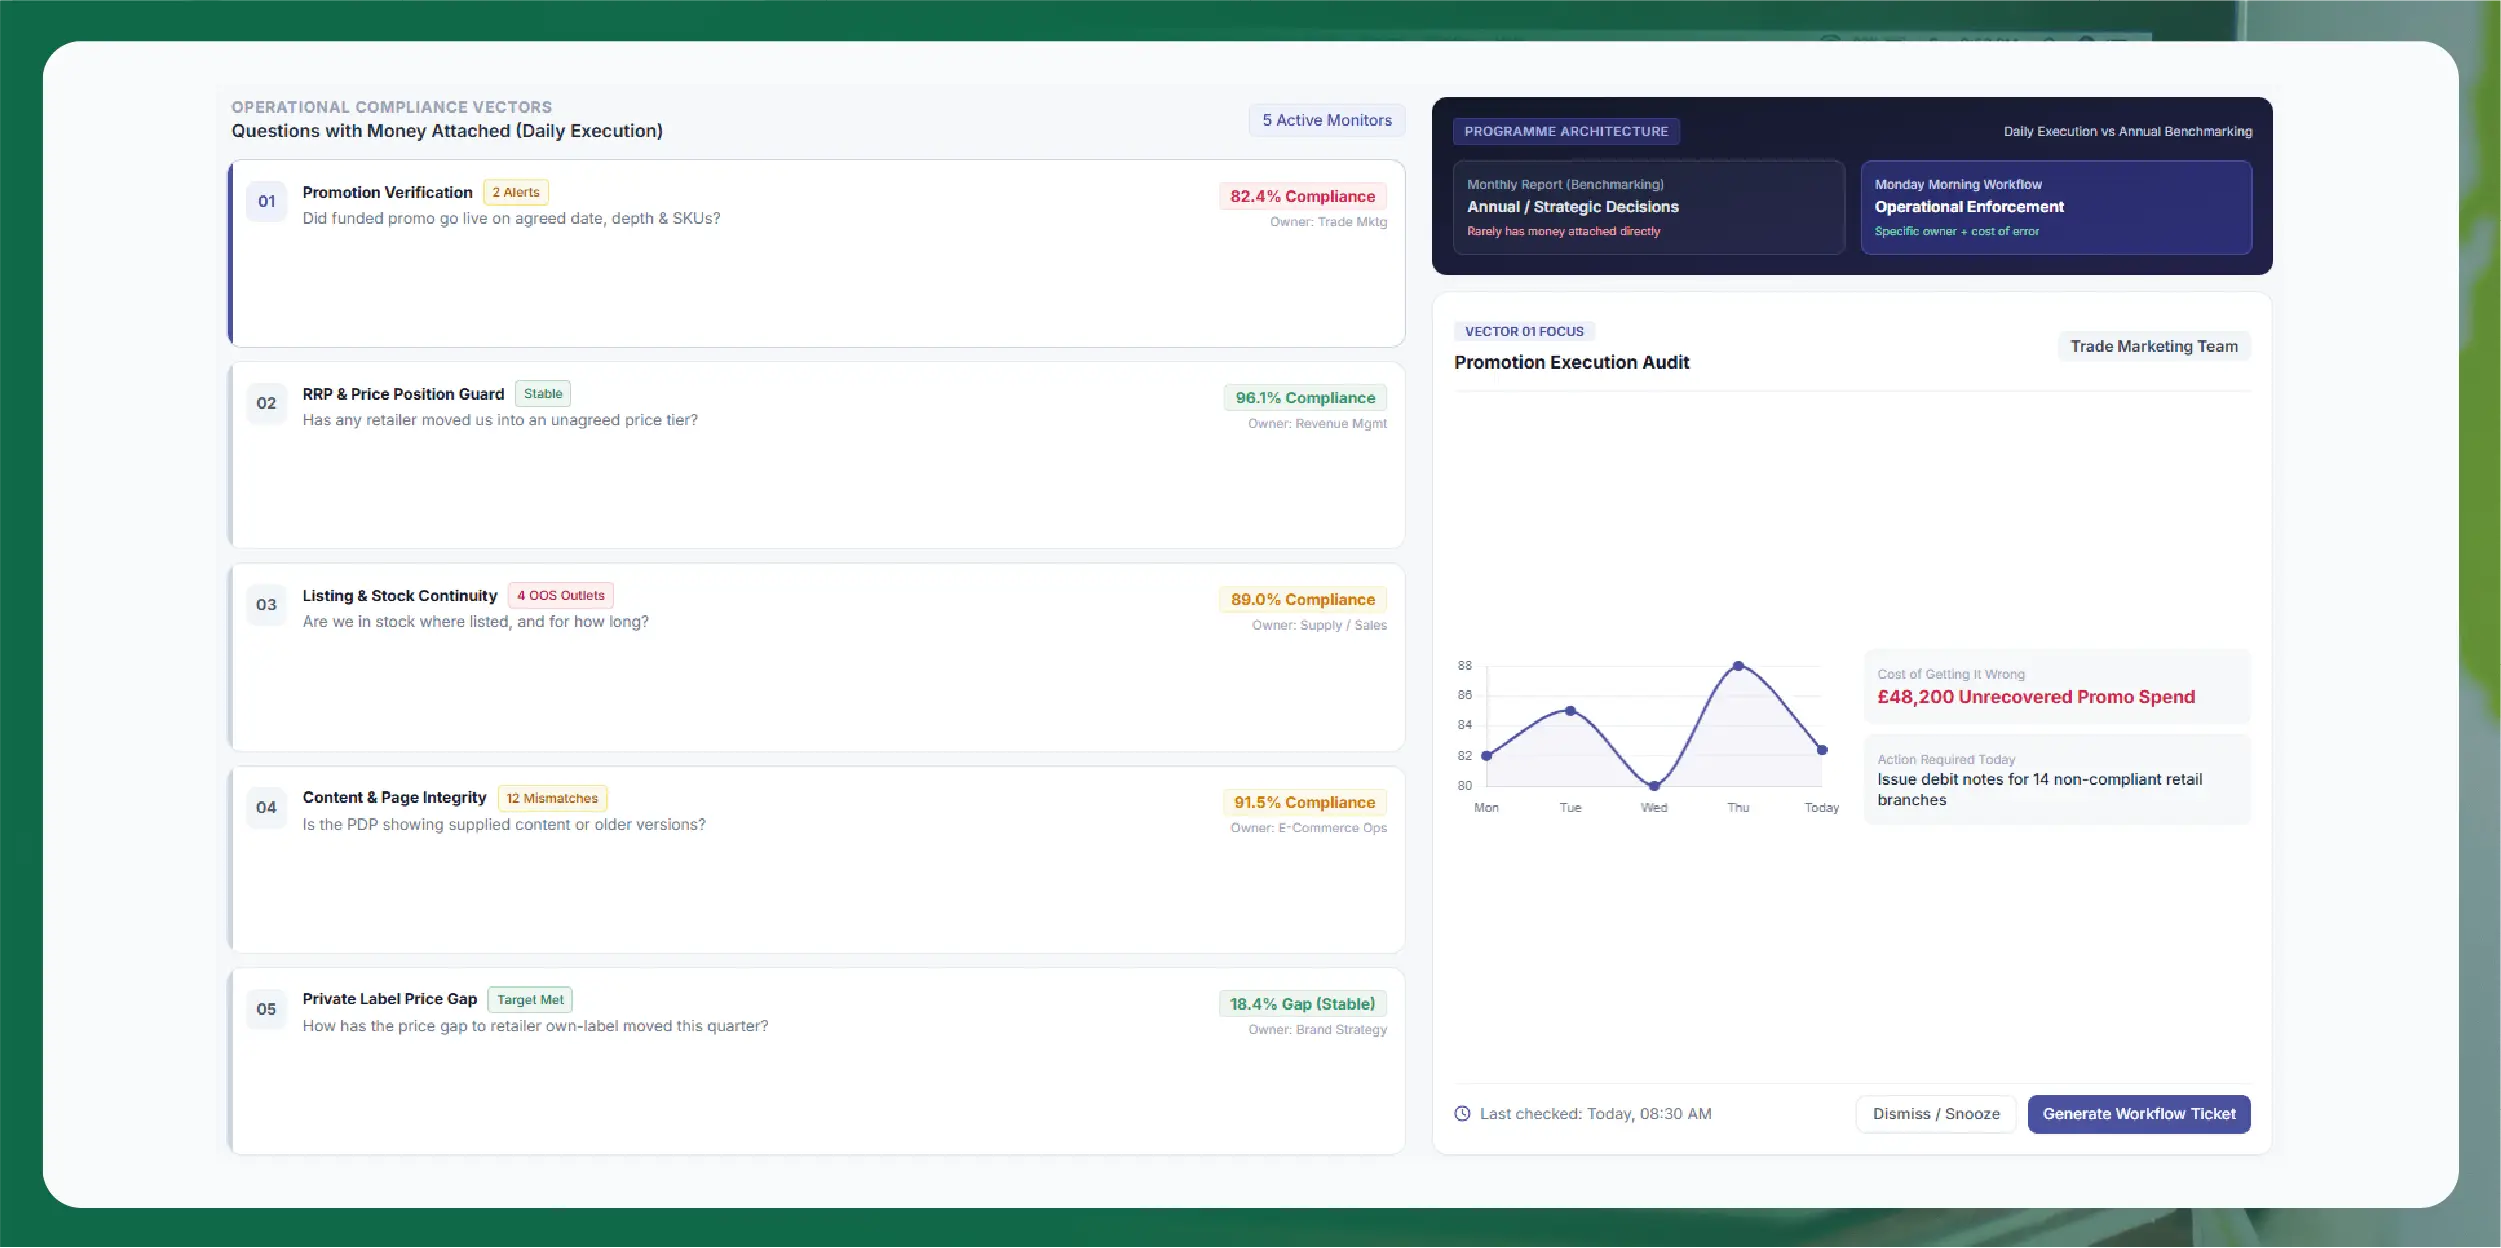Viewport: 2501px width, 1248px height.
Task: Click the Today data point on chart
Action: click(1822, 750)
